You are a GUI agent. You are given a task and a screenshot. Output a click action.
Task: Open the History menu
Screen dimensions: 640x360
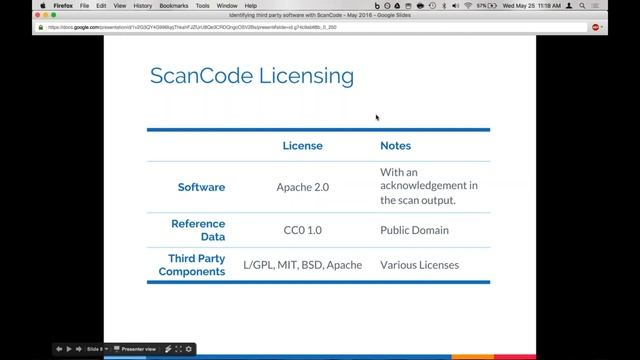pyautogui.click(x=142, y=6)
